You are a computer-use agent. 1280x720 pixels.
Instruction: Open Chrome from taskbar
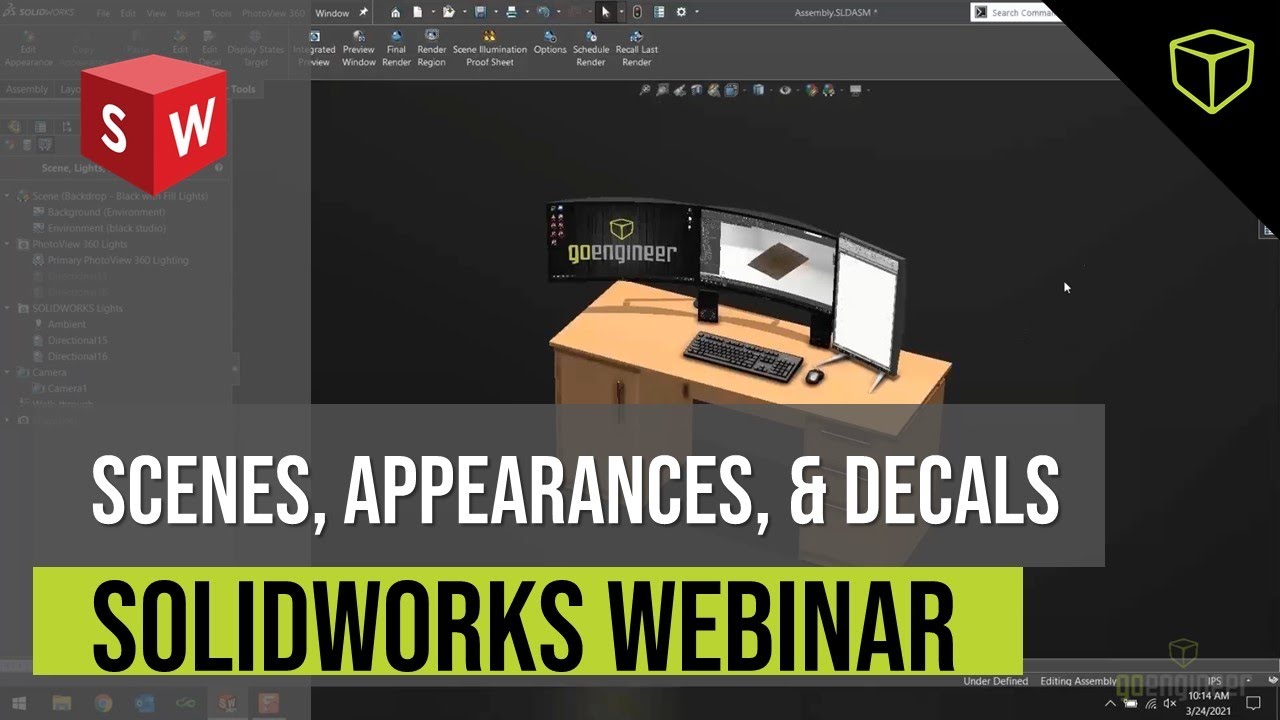point(102,703)
